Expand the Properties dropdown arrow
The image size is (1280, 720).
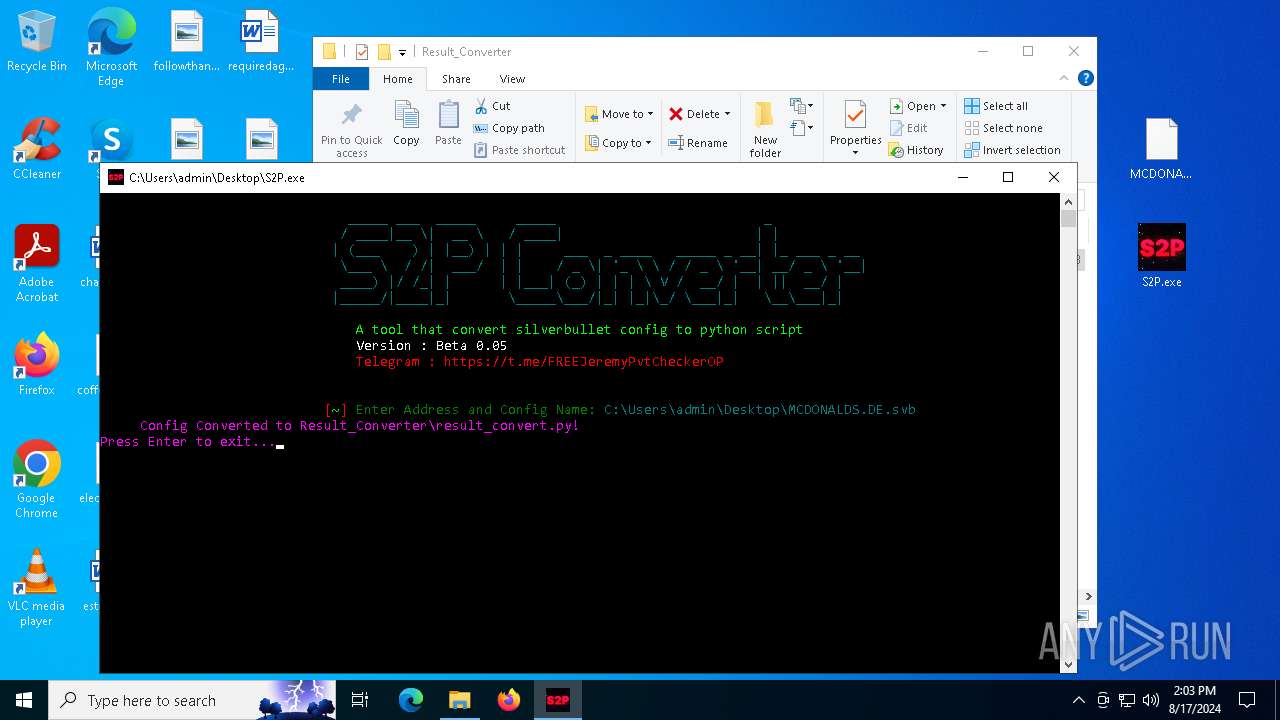[x=855, y=153]
